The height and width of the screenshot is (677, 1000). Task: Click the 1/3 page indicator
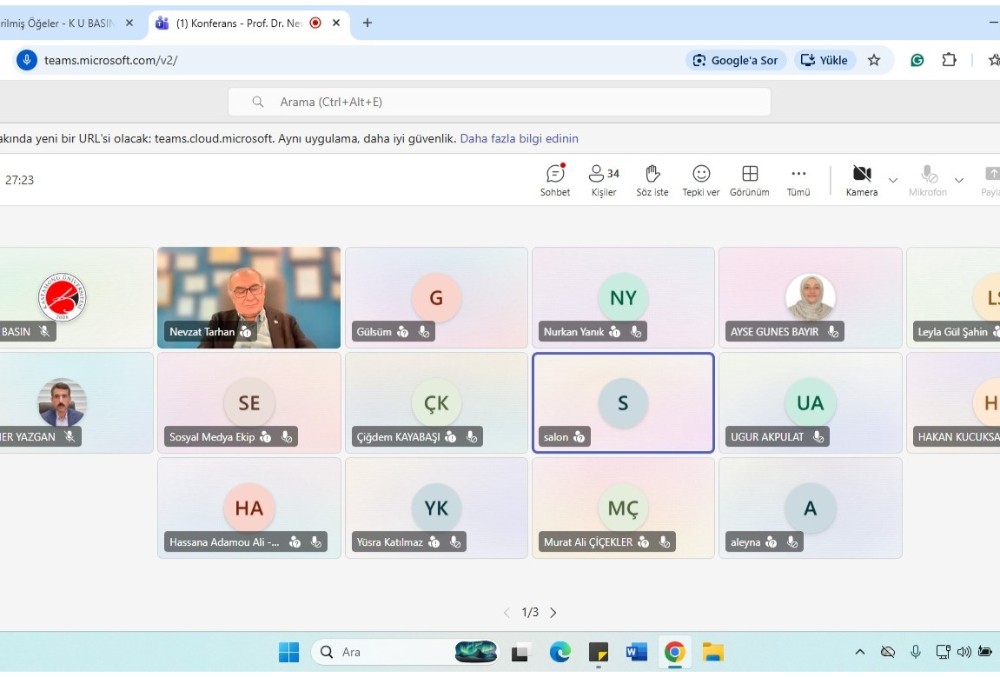(530, 613)
